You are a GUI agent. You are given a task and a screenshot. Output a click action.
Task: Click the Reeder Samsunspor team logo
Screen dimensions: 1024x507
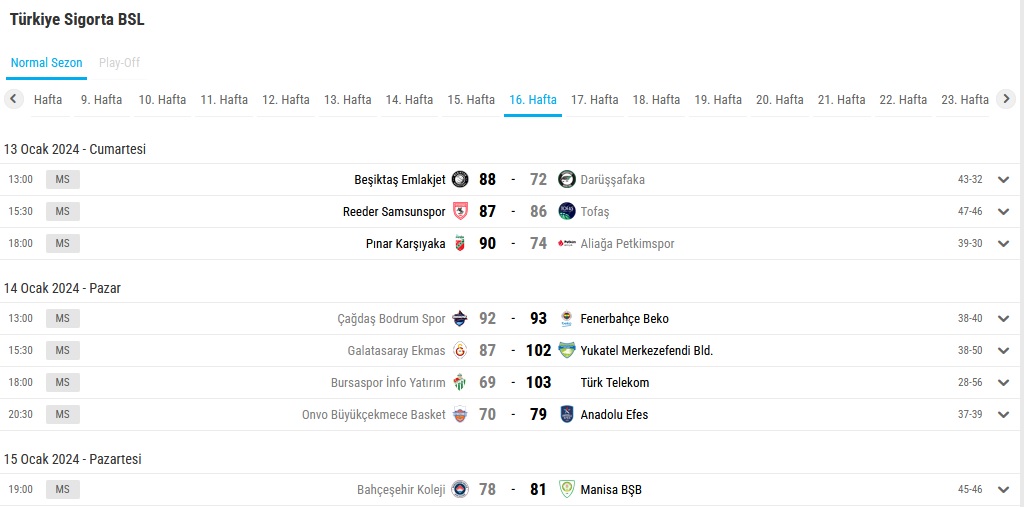460,212
